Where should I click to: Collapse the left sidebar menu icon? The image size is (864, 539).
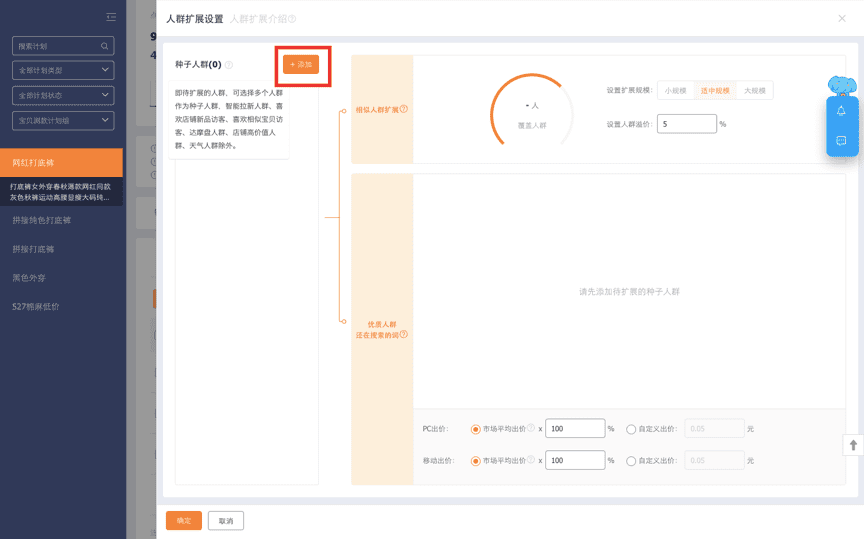111,17
